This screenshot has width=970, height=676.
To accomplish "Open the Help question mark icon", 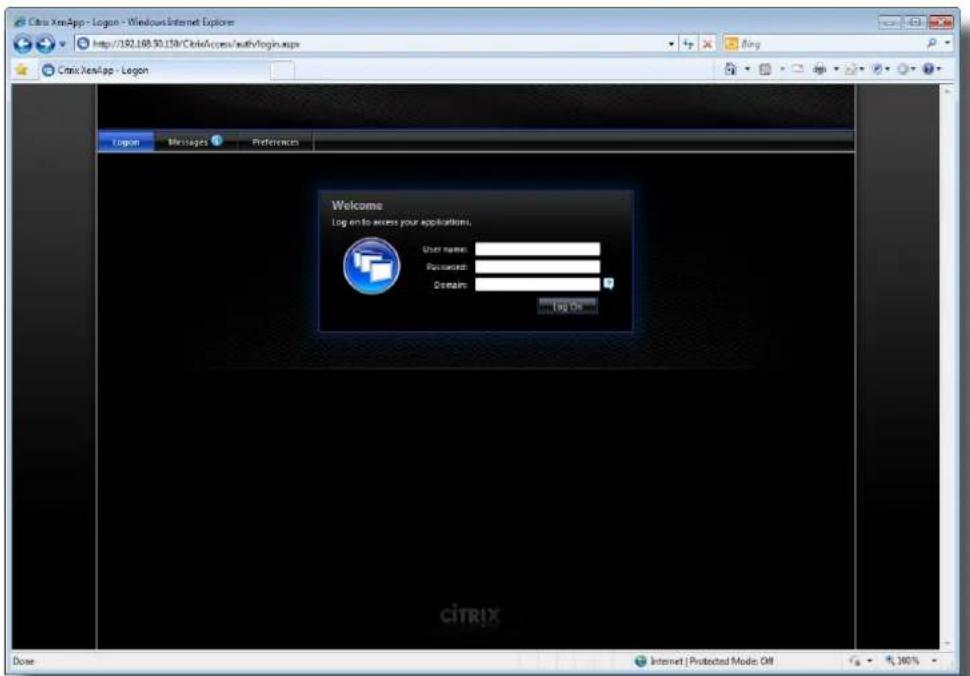I will [932, 69].
